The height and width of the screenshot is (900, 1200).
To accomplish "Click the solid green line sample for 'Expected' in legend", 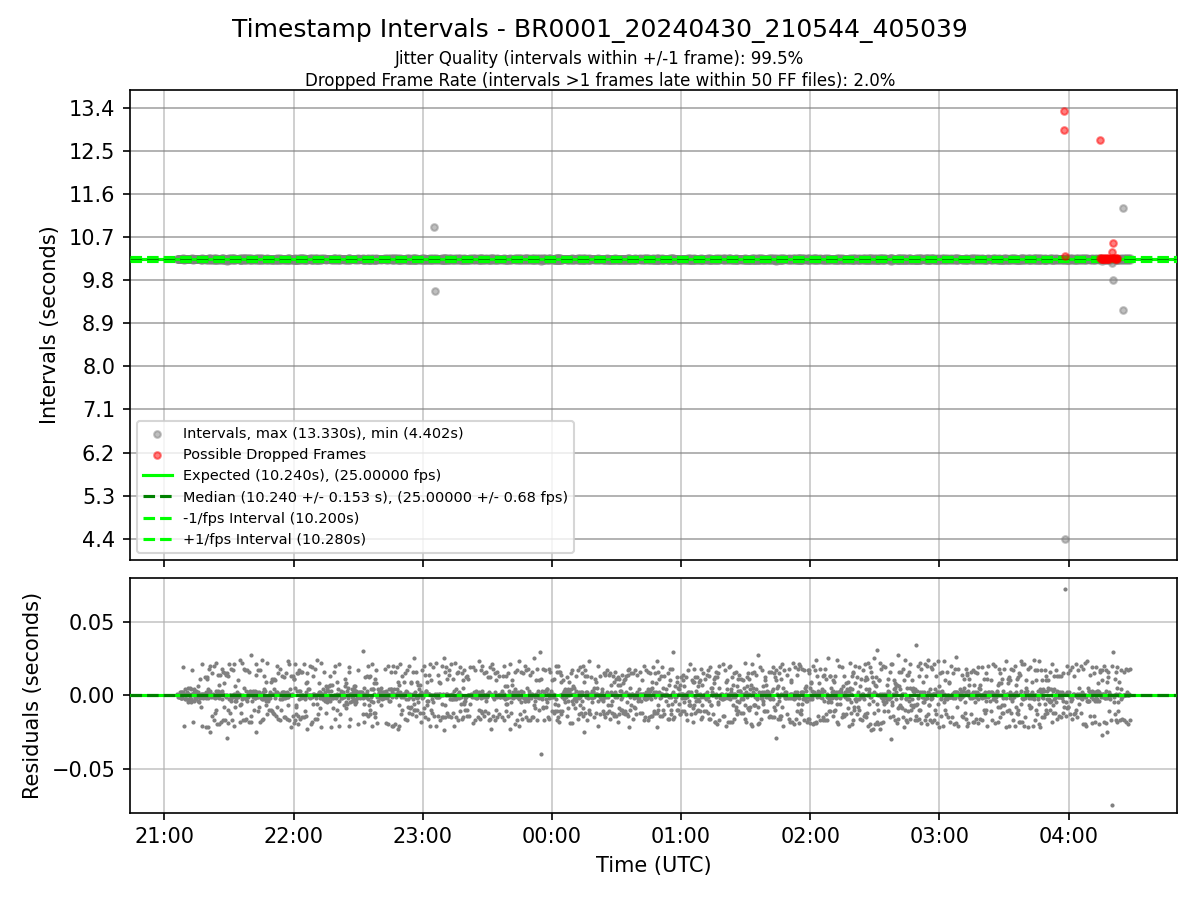I will (x=157, y=475).
